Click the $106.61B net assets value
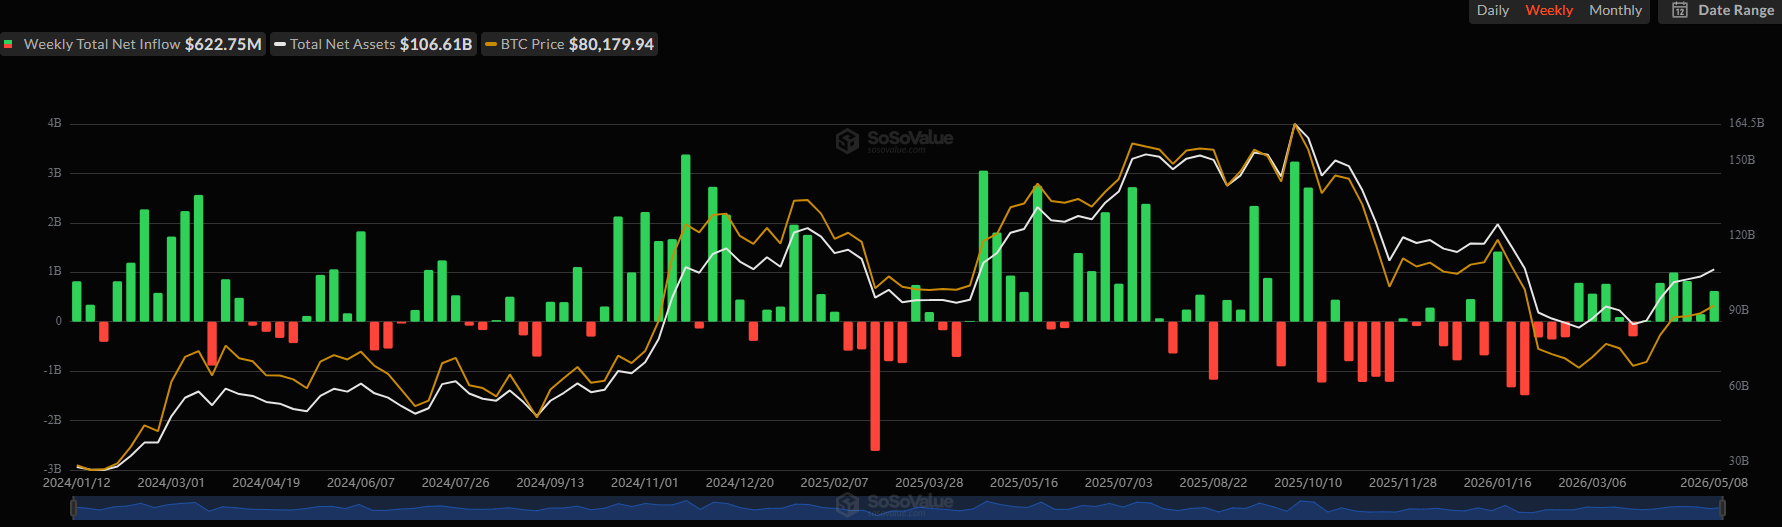 tap(436, 44)
